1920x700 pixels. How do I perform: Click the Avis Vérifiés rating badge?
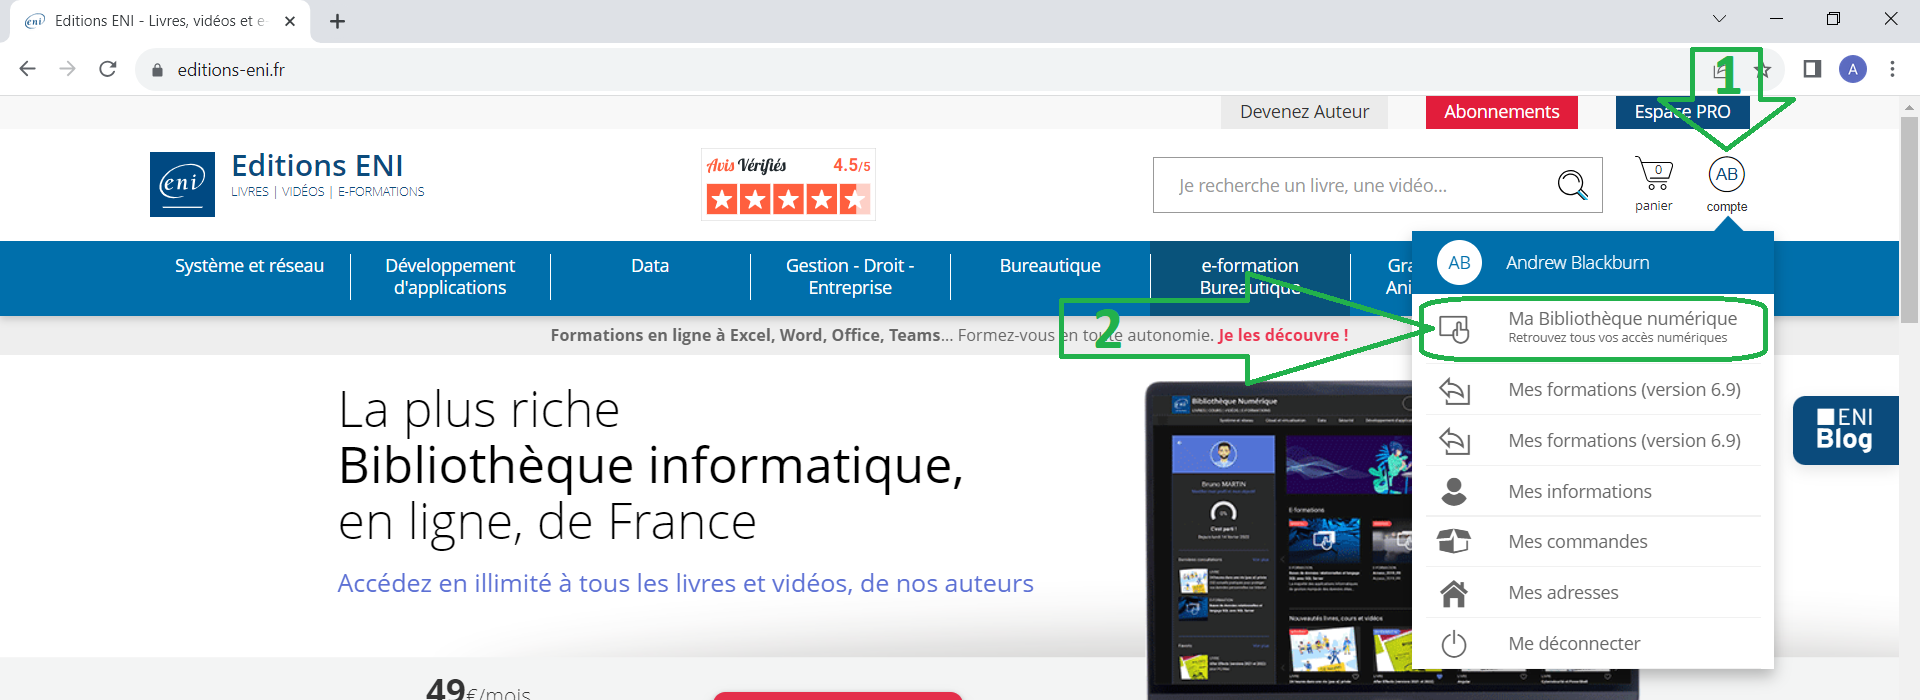click(x=788, y=184)
